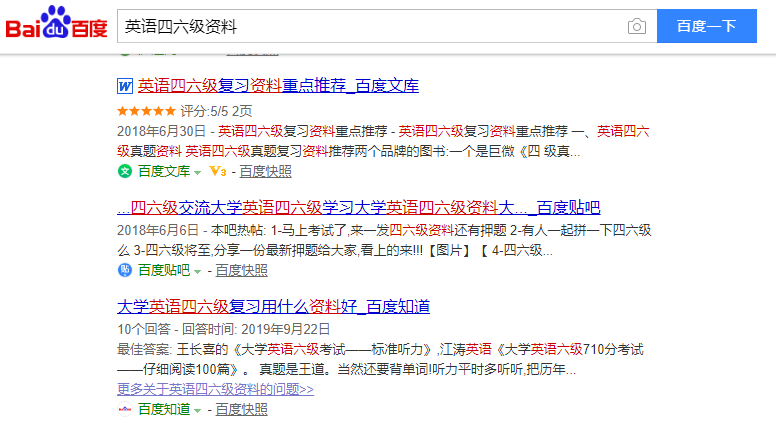The width and height of the screenshot is (776, 422).
Task: Click the V3 credibility badge
Action: tap(218, 171)
